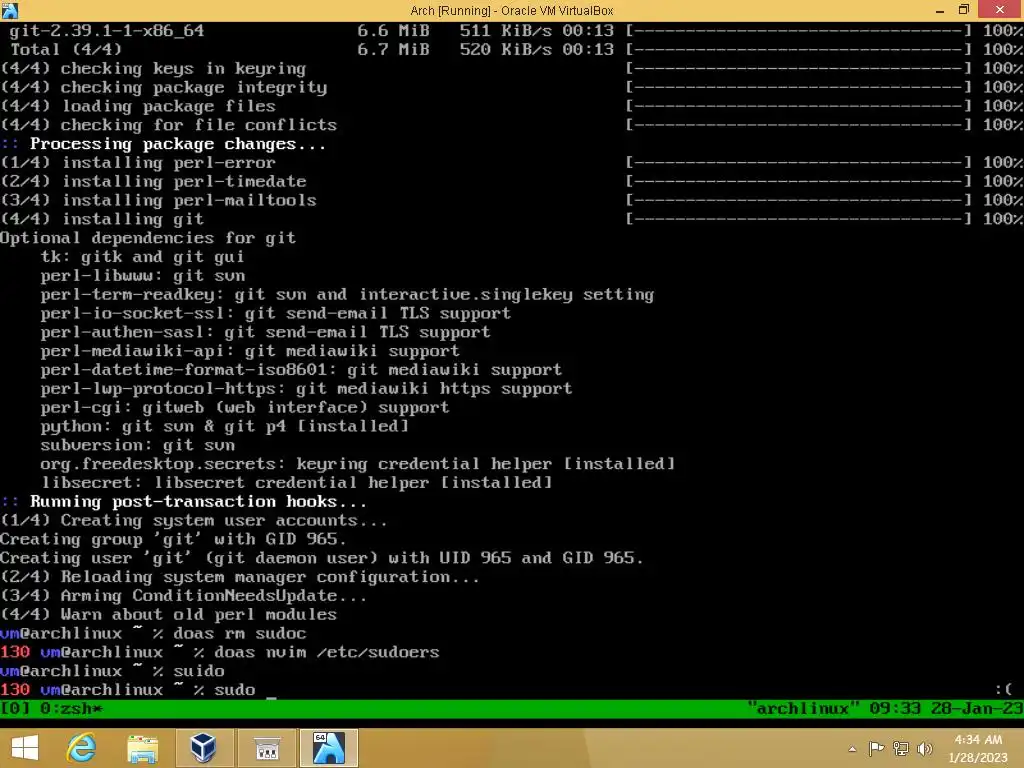The width and height of the screenshot is (1024, 768).
Task: Click the 'checking keys in keyring' progress bar
Action: (799, 69)
